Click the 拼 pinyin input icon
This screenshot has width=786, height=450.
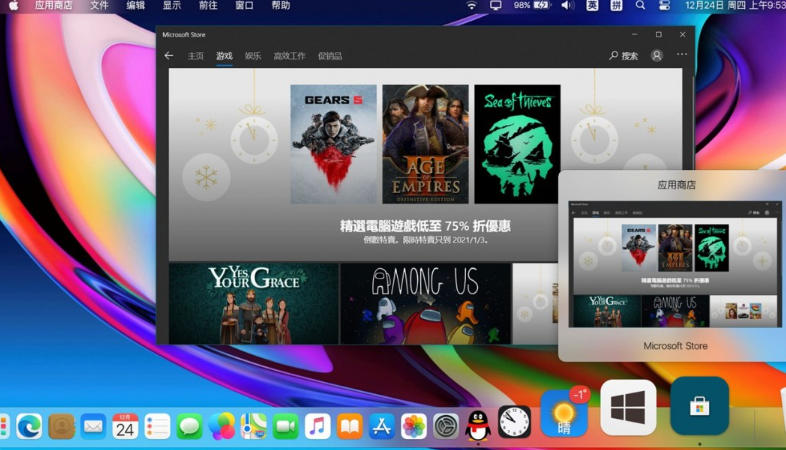pos(616,6)
